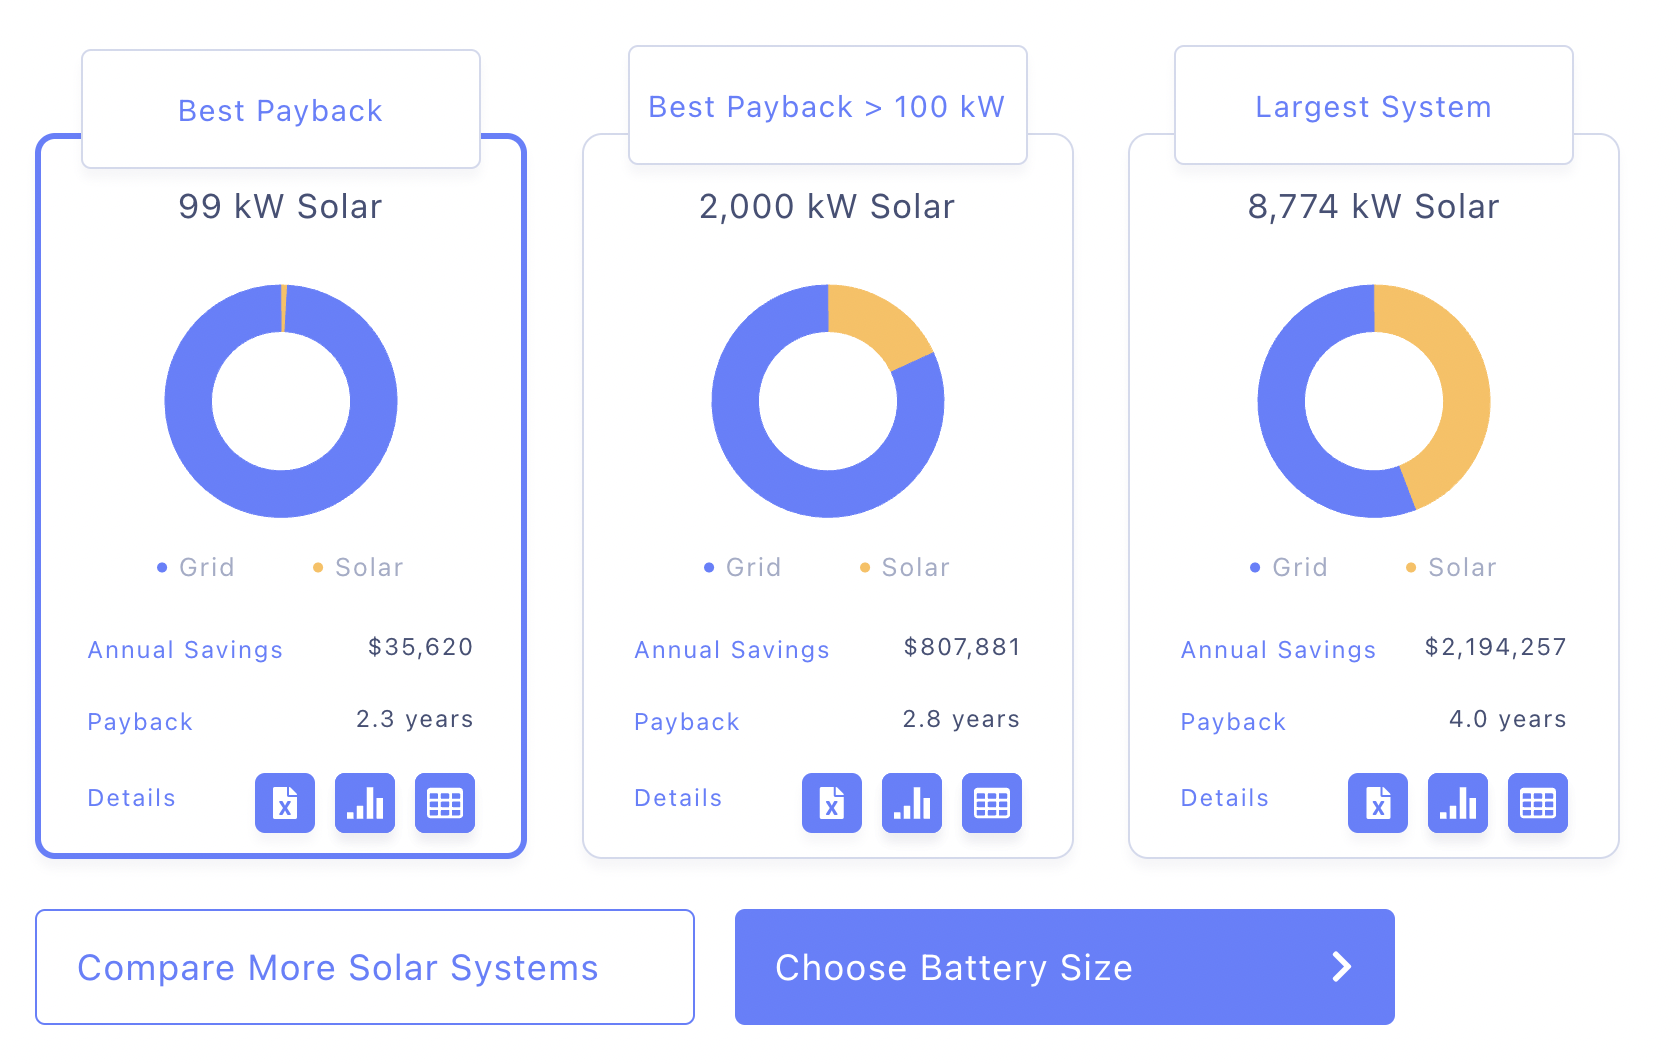Export Excel file for 8,774 kW Solar

[1378, 803]
